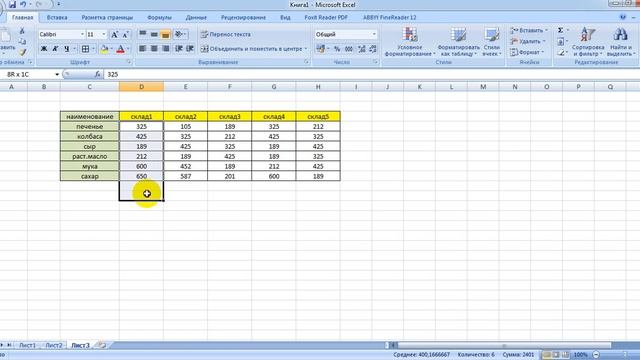Open Условное форматирование menu
640x360 pixels.
click(409, 42)
